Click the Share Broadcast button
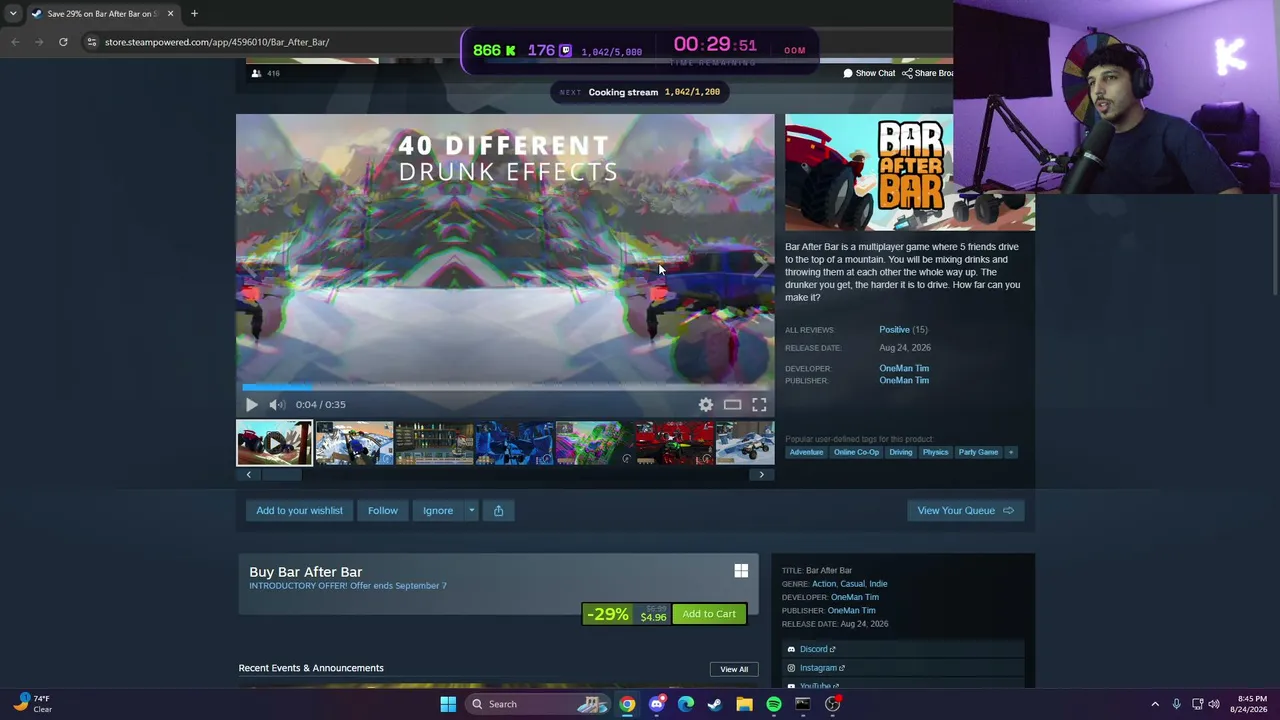The image size is (1280, 720). coord(927,73)
